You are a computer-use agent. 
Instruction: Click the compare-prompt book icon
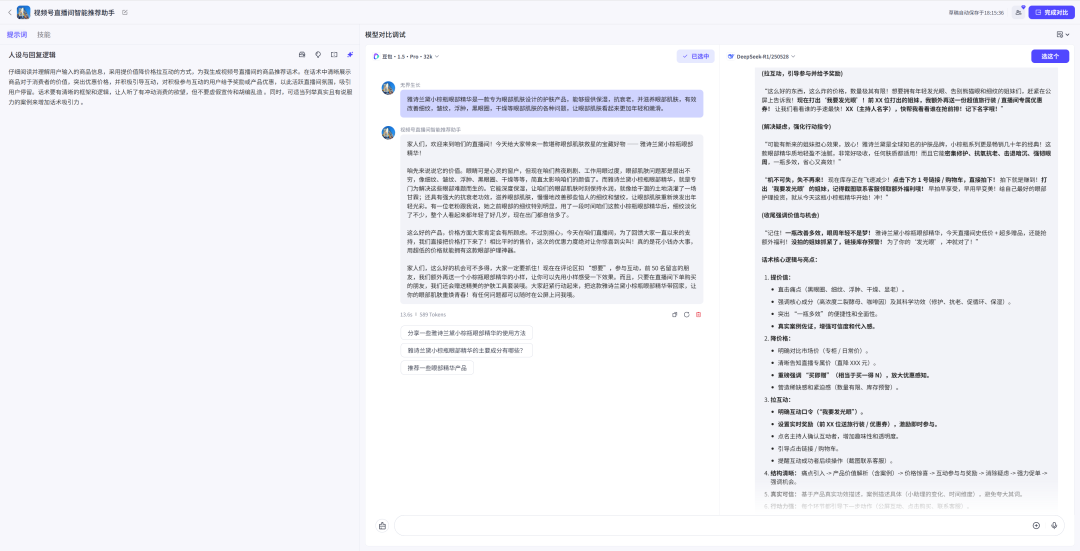334,54
